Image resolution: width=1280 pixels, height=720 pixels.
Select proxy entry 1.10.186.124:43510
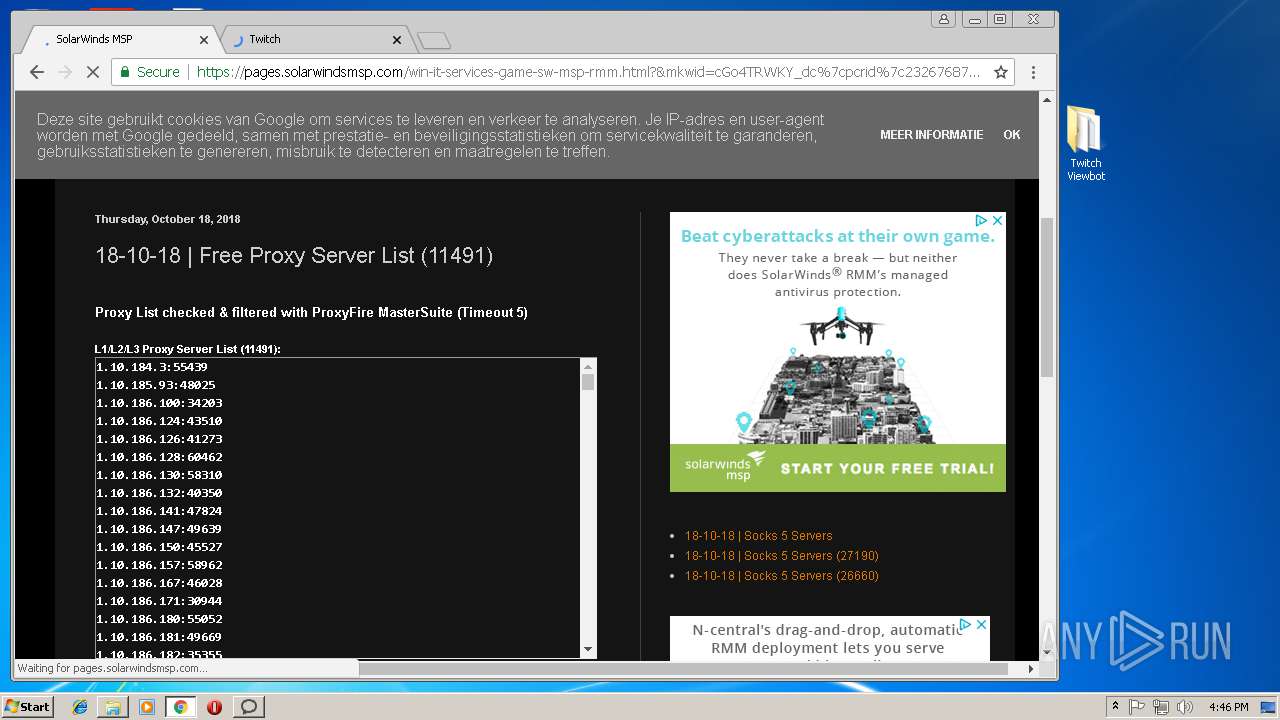(x=159, y=421)
